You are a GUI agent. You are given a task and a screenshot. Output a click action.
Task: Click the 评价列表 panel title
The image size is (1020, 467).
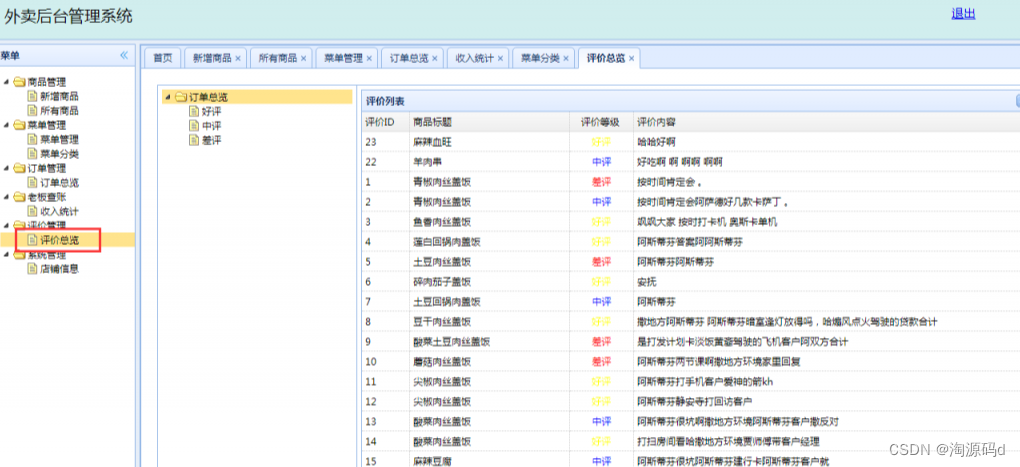tap(385, 101)
